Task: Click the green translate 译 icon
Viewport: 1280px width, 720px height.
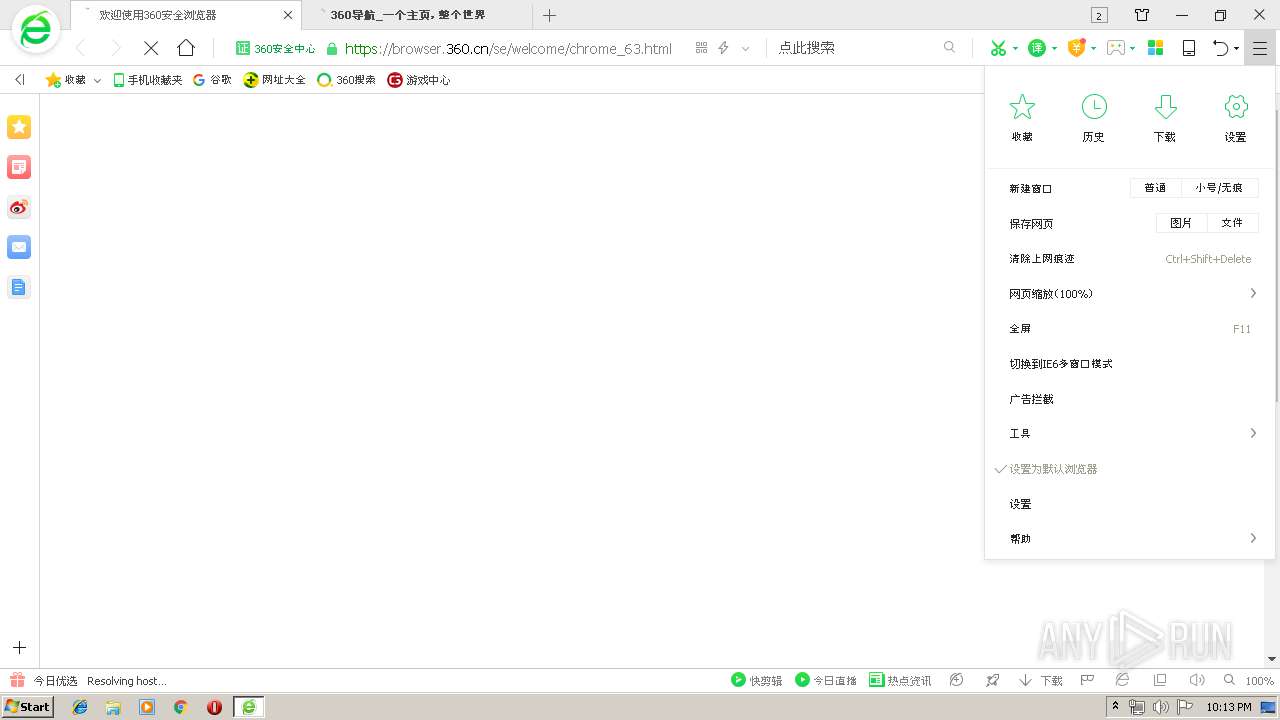Action: point(1037,48)
